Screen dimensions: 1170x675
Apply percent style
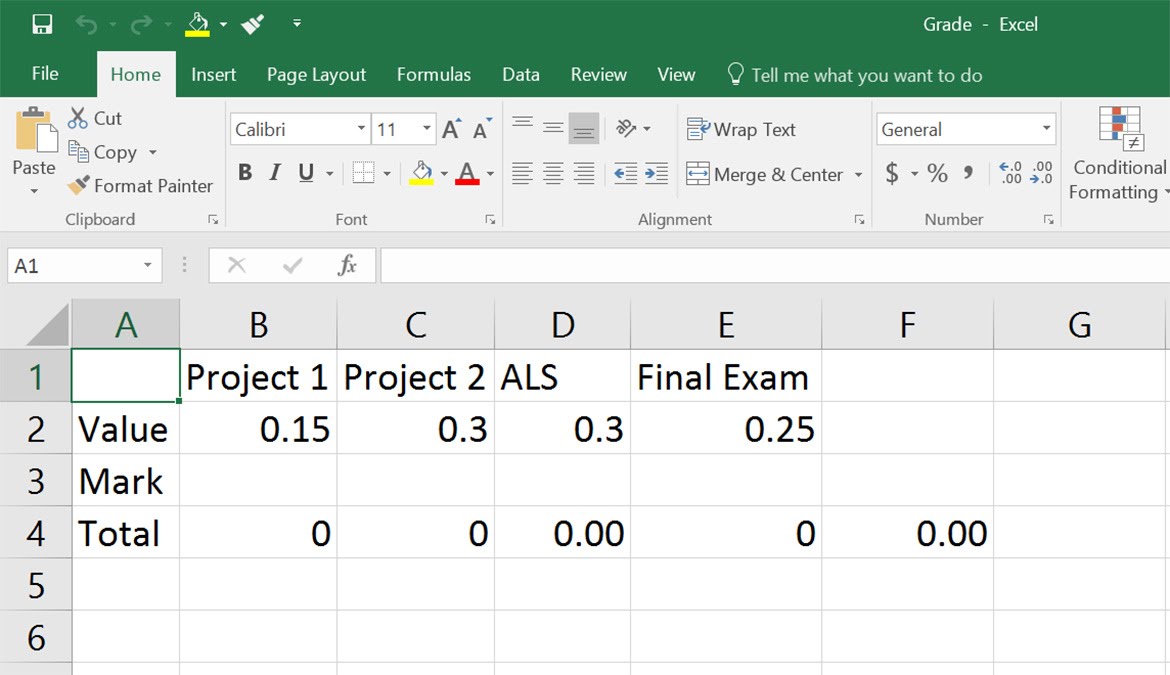937,174
